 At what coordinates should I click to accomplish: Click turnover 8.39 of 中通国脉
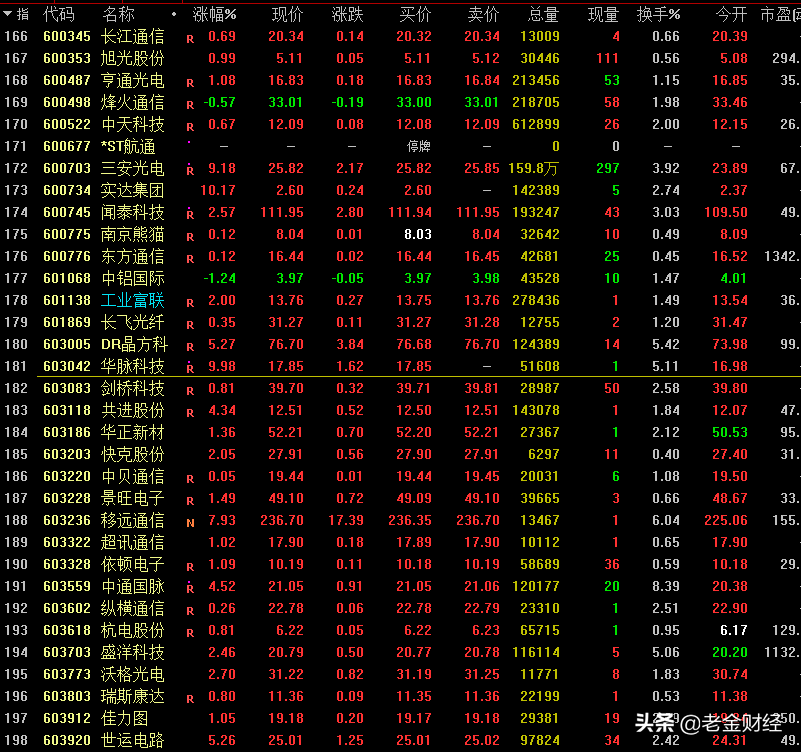(x=666, y=586)
